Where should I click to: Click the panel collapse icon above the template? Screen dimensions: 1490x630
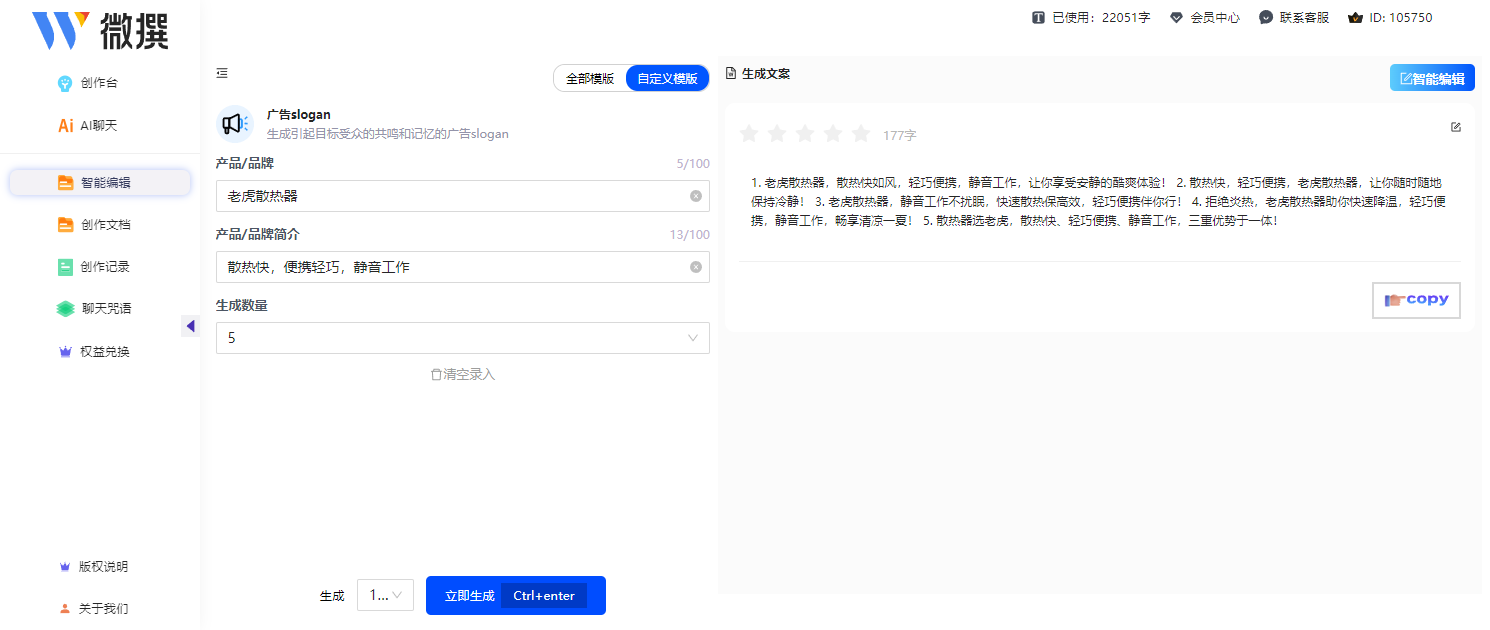coord(221,73)
